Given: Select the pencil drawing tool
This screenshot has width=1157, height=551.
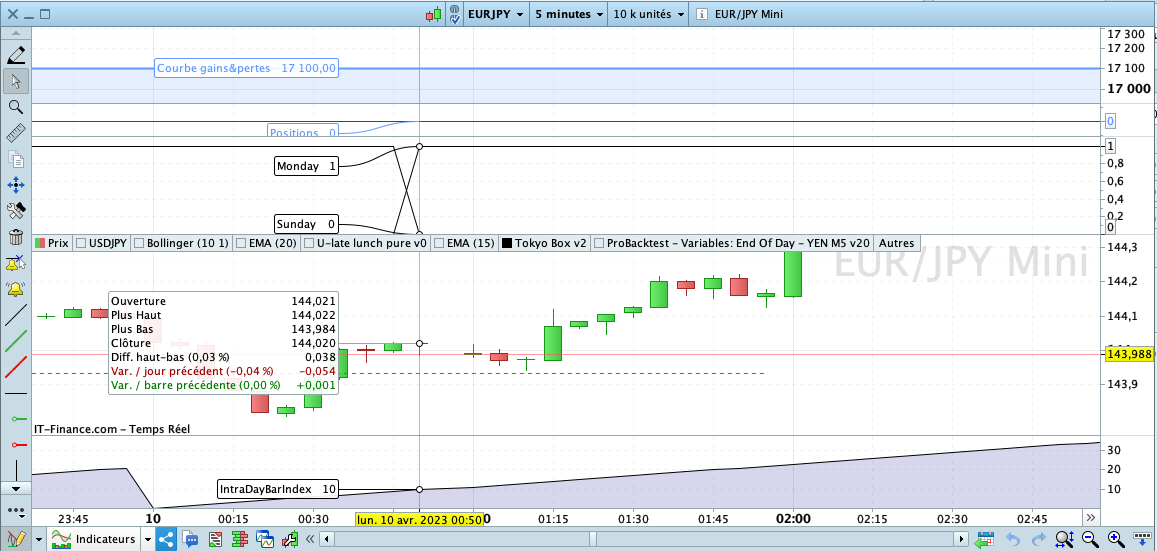Looking at the screenshot, I should pos(15,55).
